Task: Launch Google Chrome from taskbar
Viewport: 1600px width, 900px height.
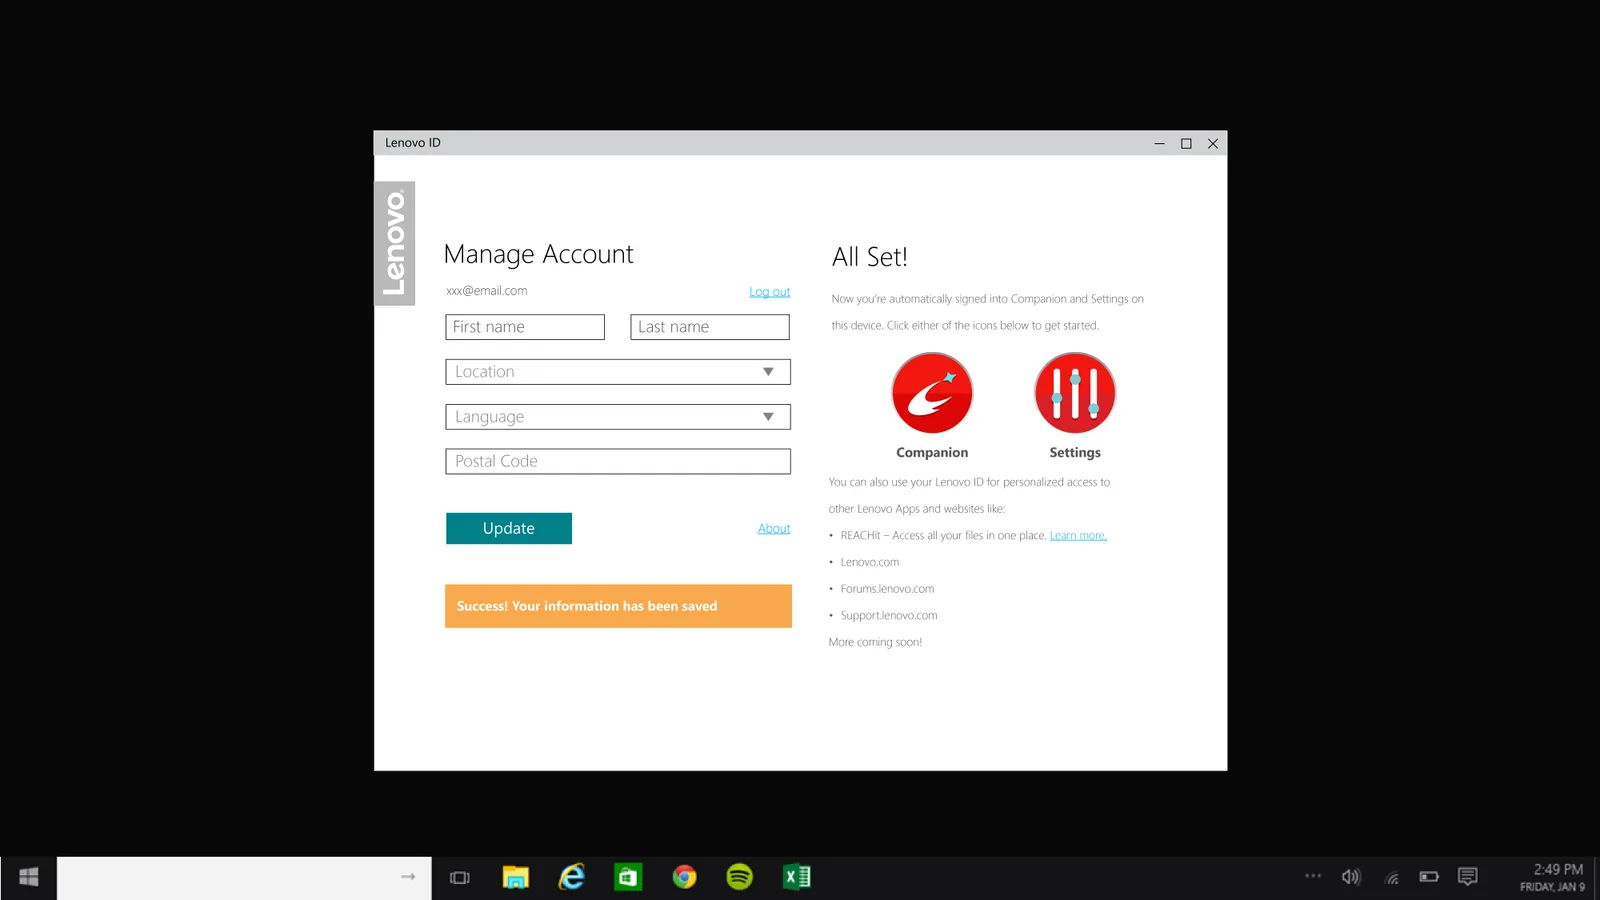Action: tap(684, 877)
